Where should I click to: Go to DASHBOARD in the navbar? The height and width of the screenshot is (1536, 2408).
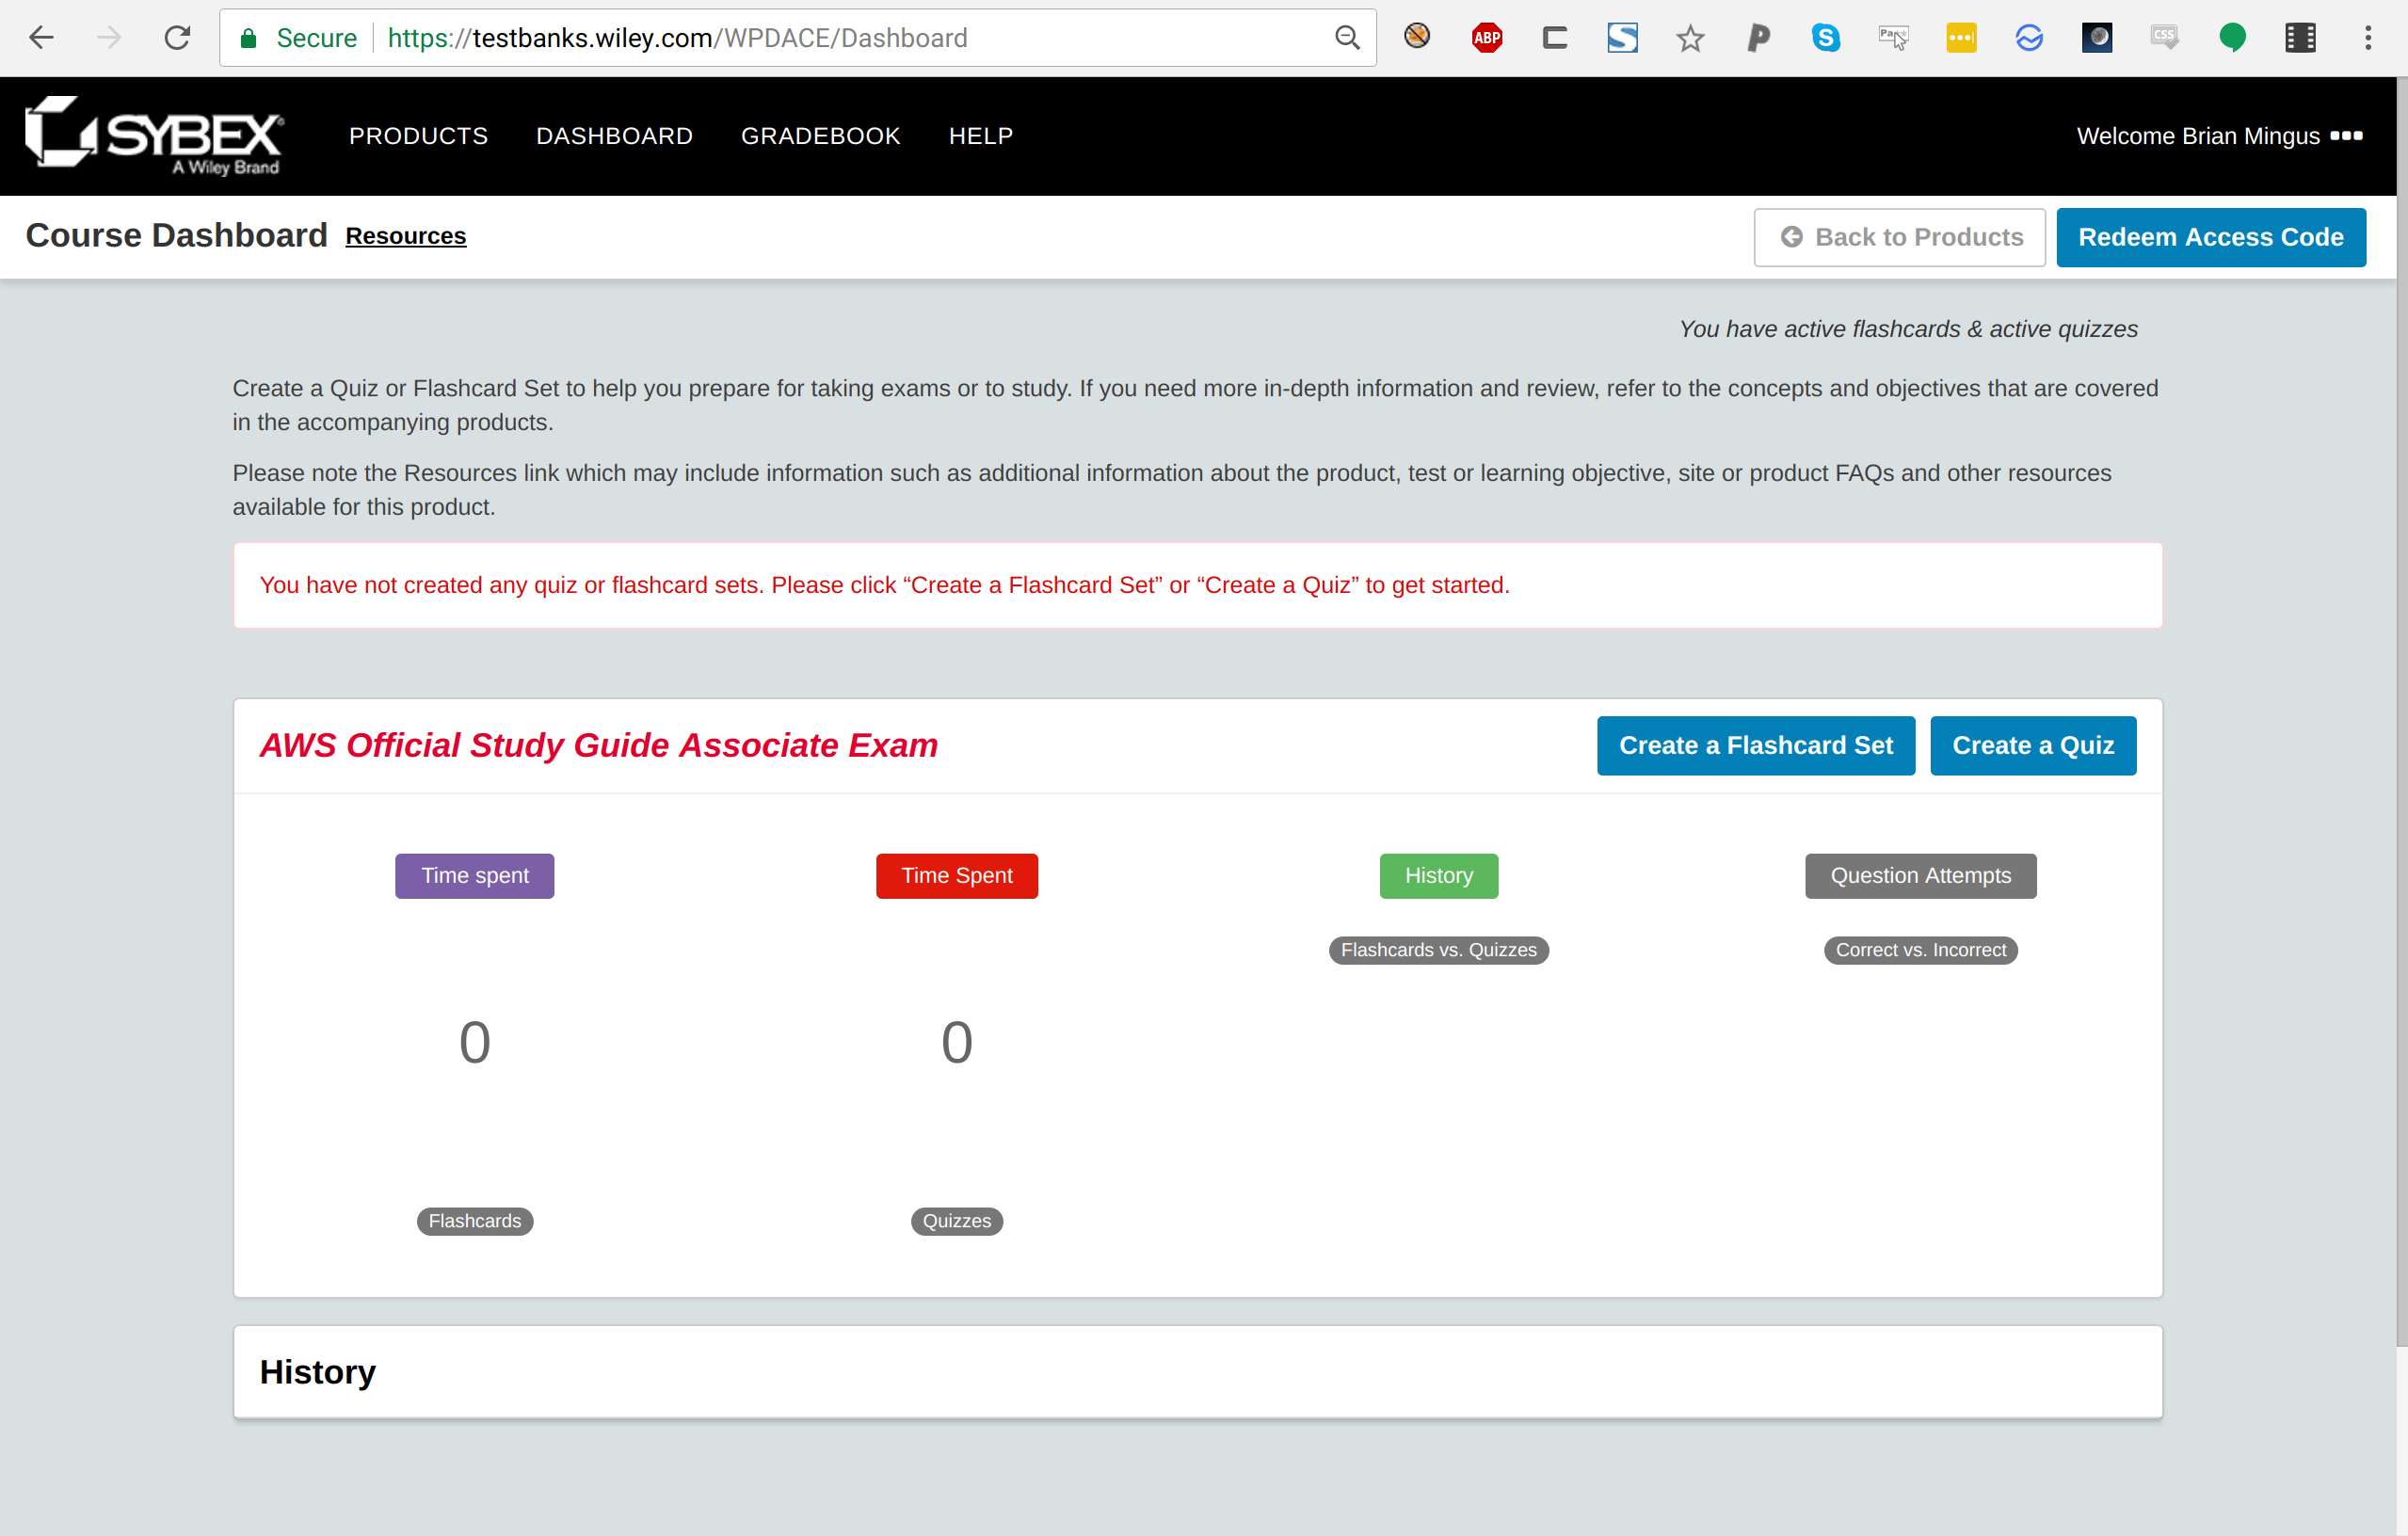coord(614,136)
